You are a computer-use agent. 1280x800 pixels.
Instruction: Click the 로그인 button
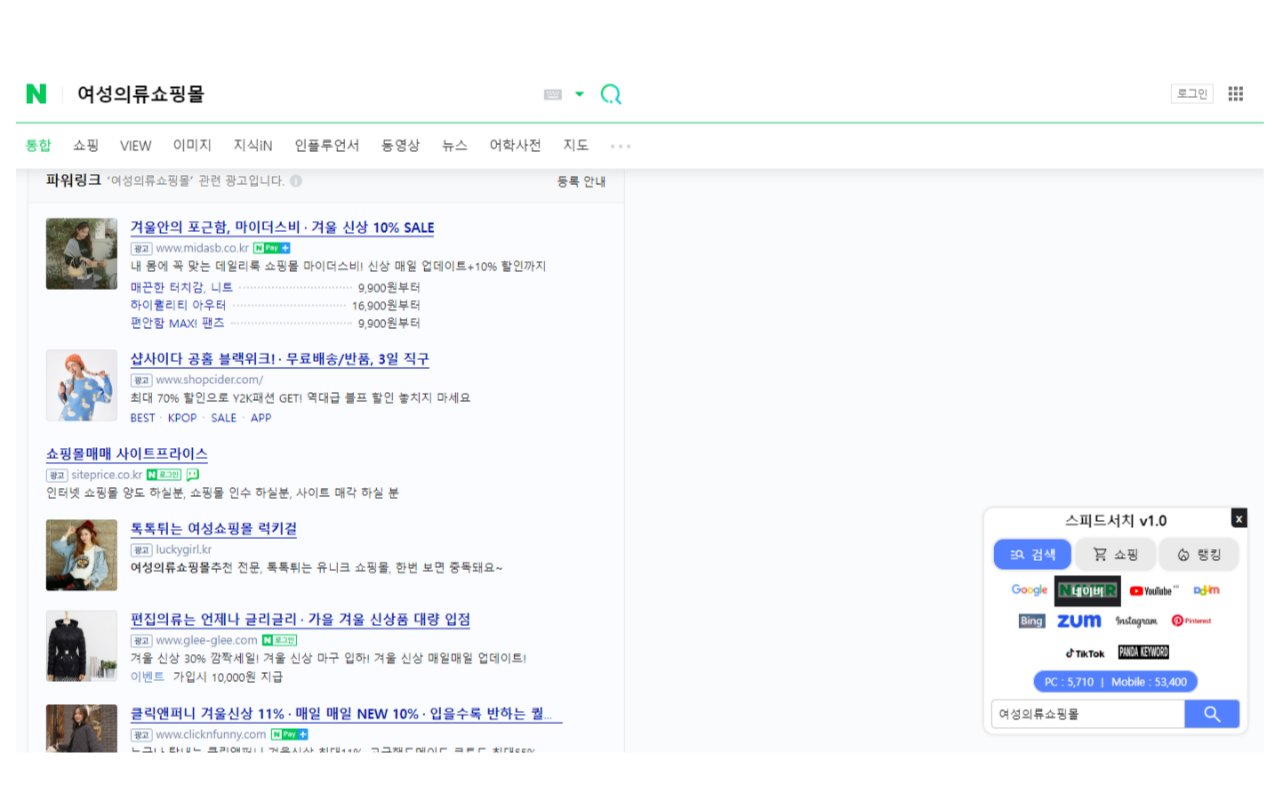pyautogui.click(x=1192, y=92)
